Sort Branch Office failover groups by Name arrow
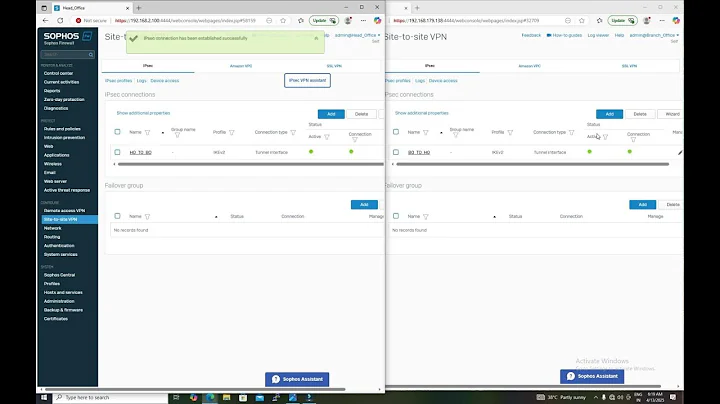This screenshot has height=404, width=720. [x=495, y=217]
